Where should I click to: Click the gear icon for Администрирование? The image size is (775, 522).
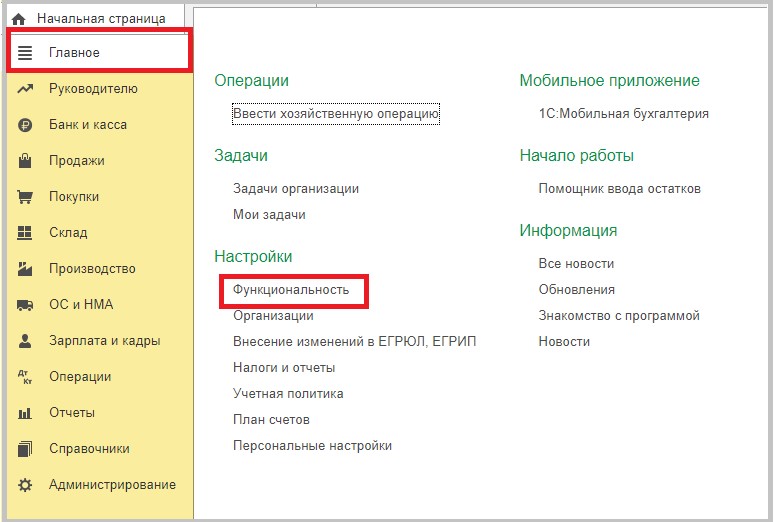[x=25, y=485]
